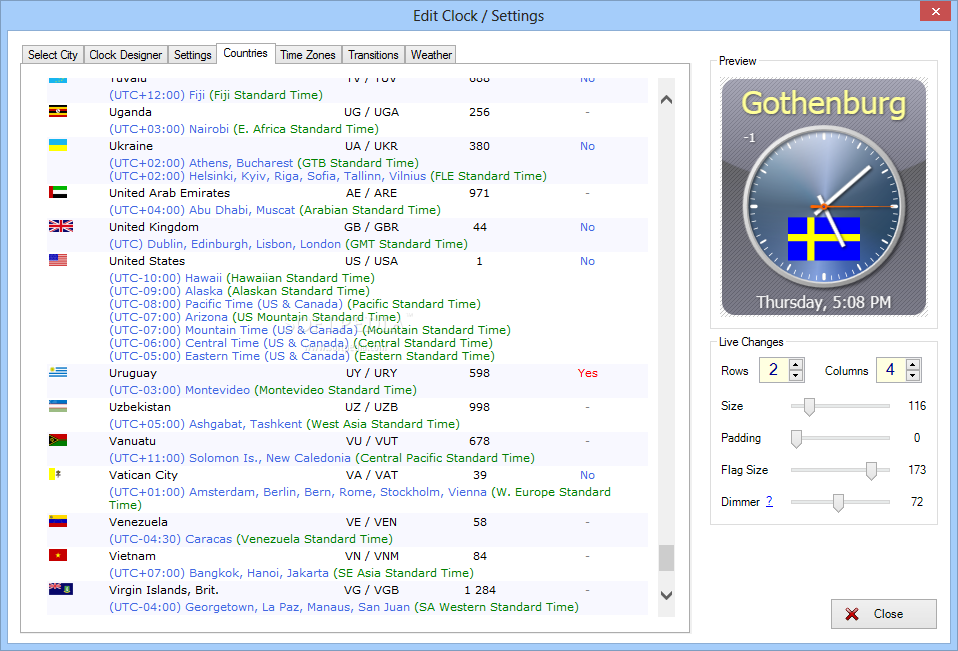Click the Nairobi UTC+03:00 time zone
Viewport: 958px width, 651px height.
(244, 129)
